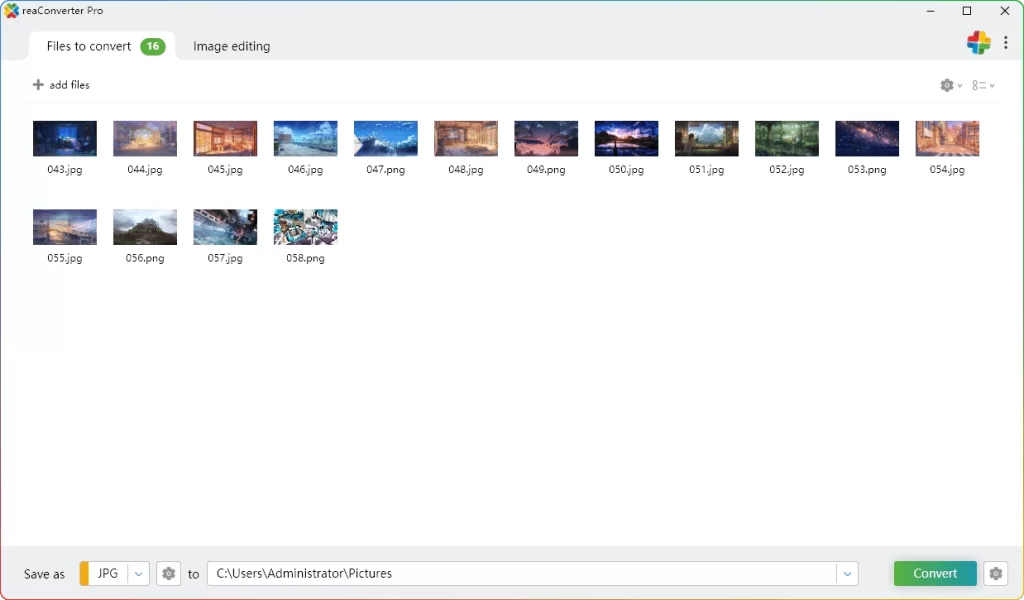Screen dimensions: 1024x600
Task: Click the output path field showing Administrator Pictures
Action: [500, 573]
